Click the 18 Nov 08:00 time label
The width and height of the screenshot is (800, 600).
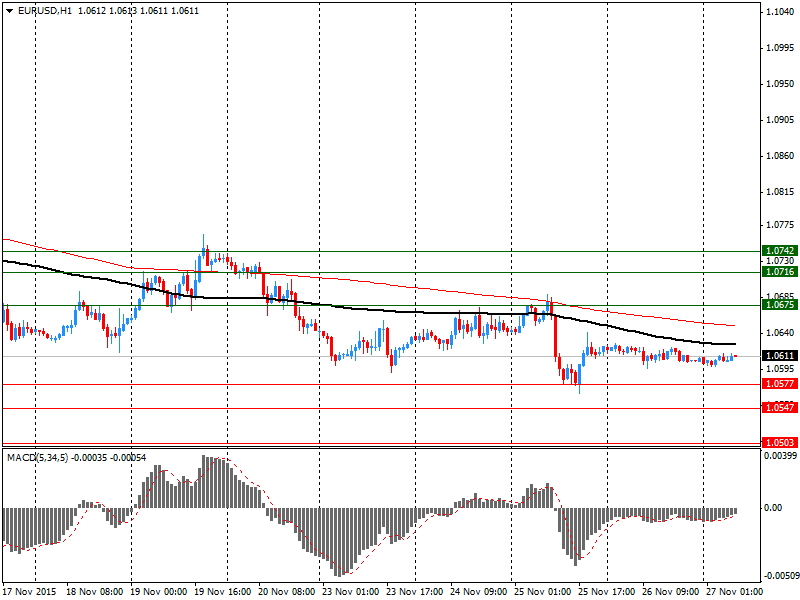(x=94, y=592)
